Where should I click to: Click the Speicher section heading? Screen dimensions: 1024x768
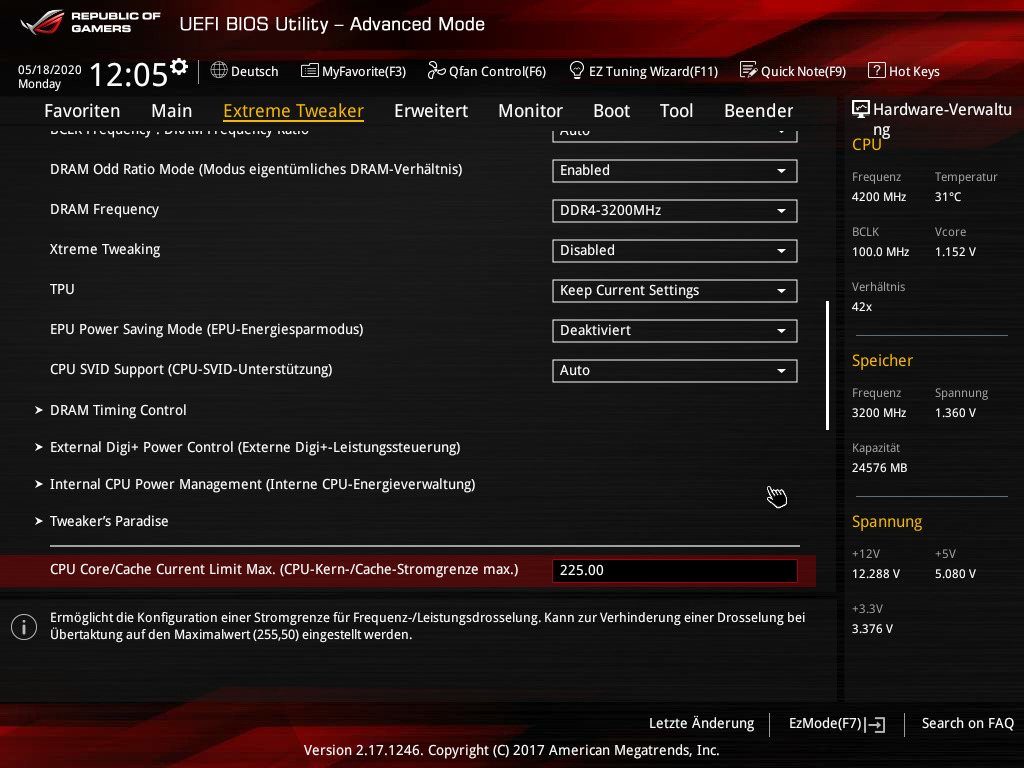(882, 360)
